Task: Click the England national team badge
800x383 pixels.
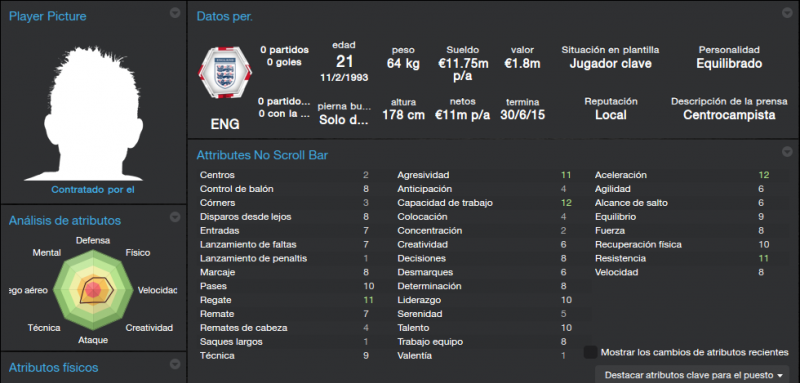Action: coord(225,72)
